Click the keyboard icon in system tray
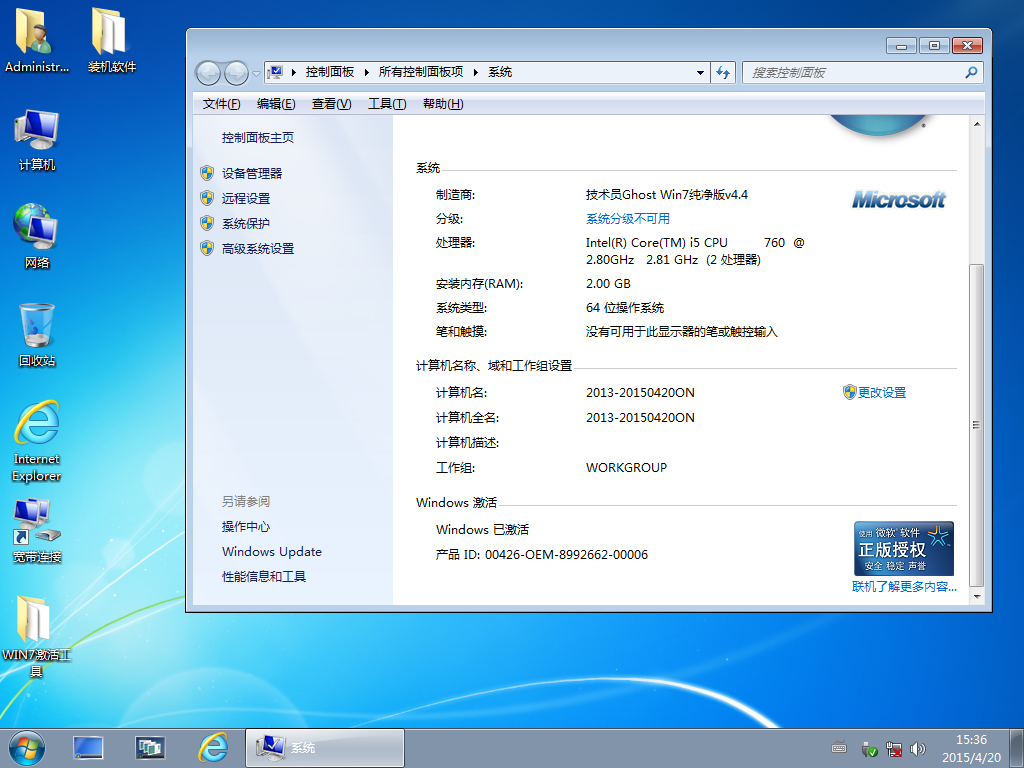The width and height of the screenshot is (1024, 768). (x=839, y=748)
